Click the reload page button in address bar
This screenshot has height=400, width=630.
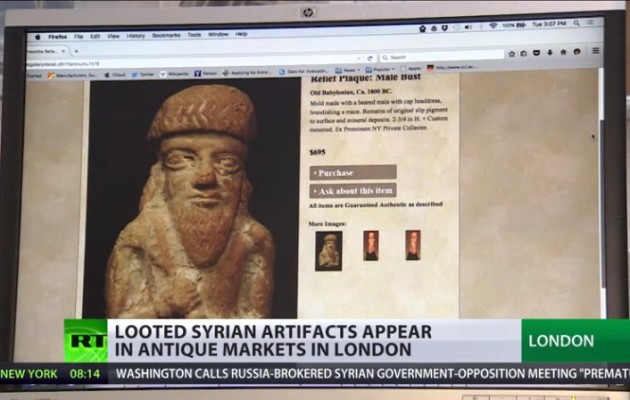click(x=370, y=58)
